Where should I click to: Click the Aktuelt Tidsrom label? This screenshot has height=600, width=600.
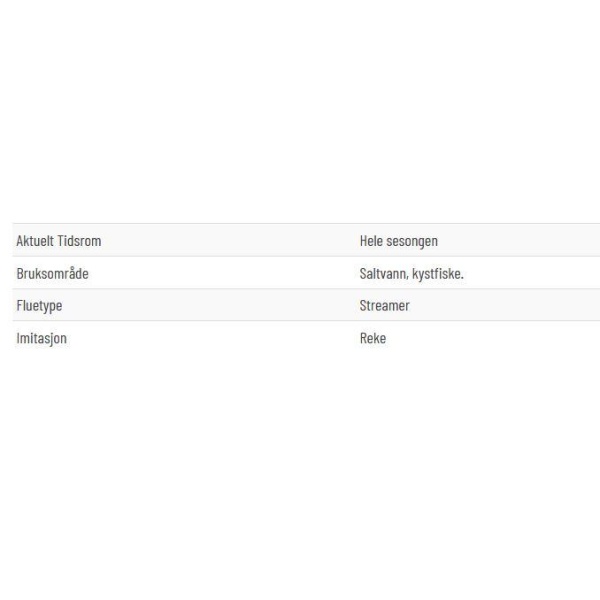click(59, 241)
